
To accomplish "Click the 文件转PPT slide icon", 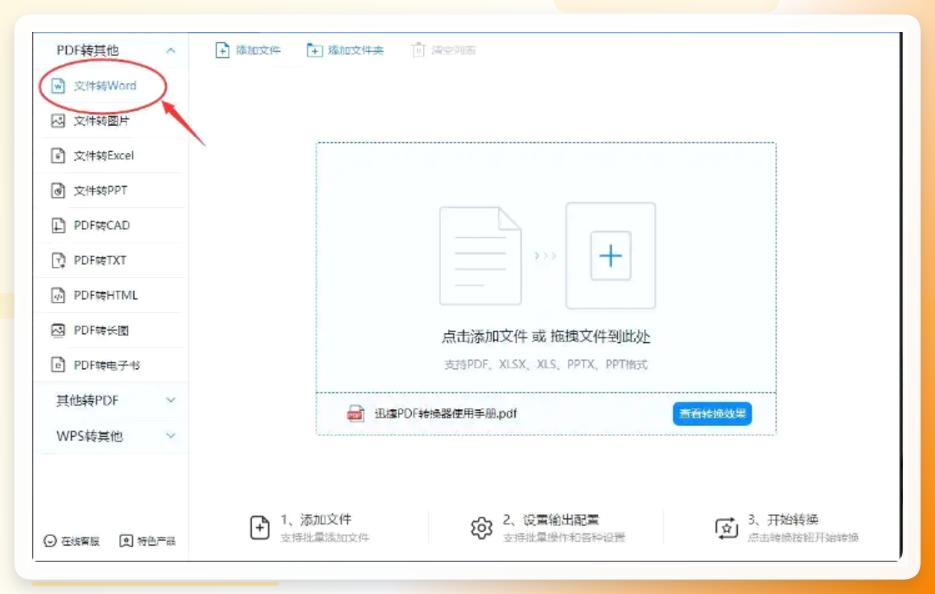I will (58, 191).
